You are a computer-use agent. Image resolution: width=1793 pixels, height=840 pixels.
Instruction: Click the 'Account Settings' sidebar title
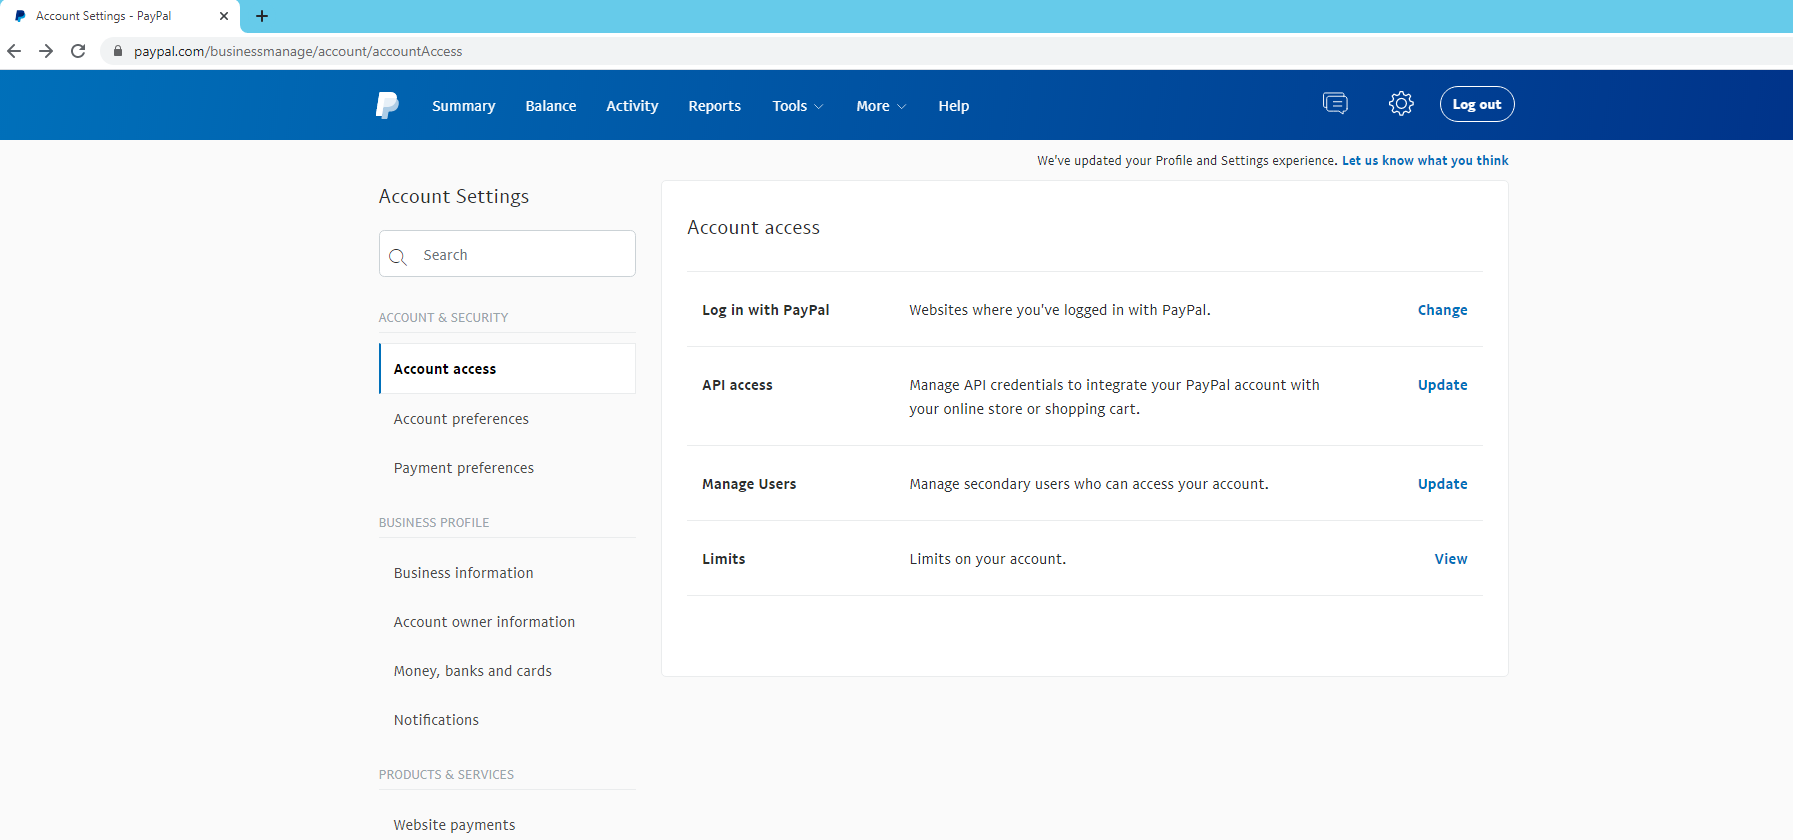click(454, 197)
